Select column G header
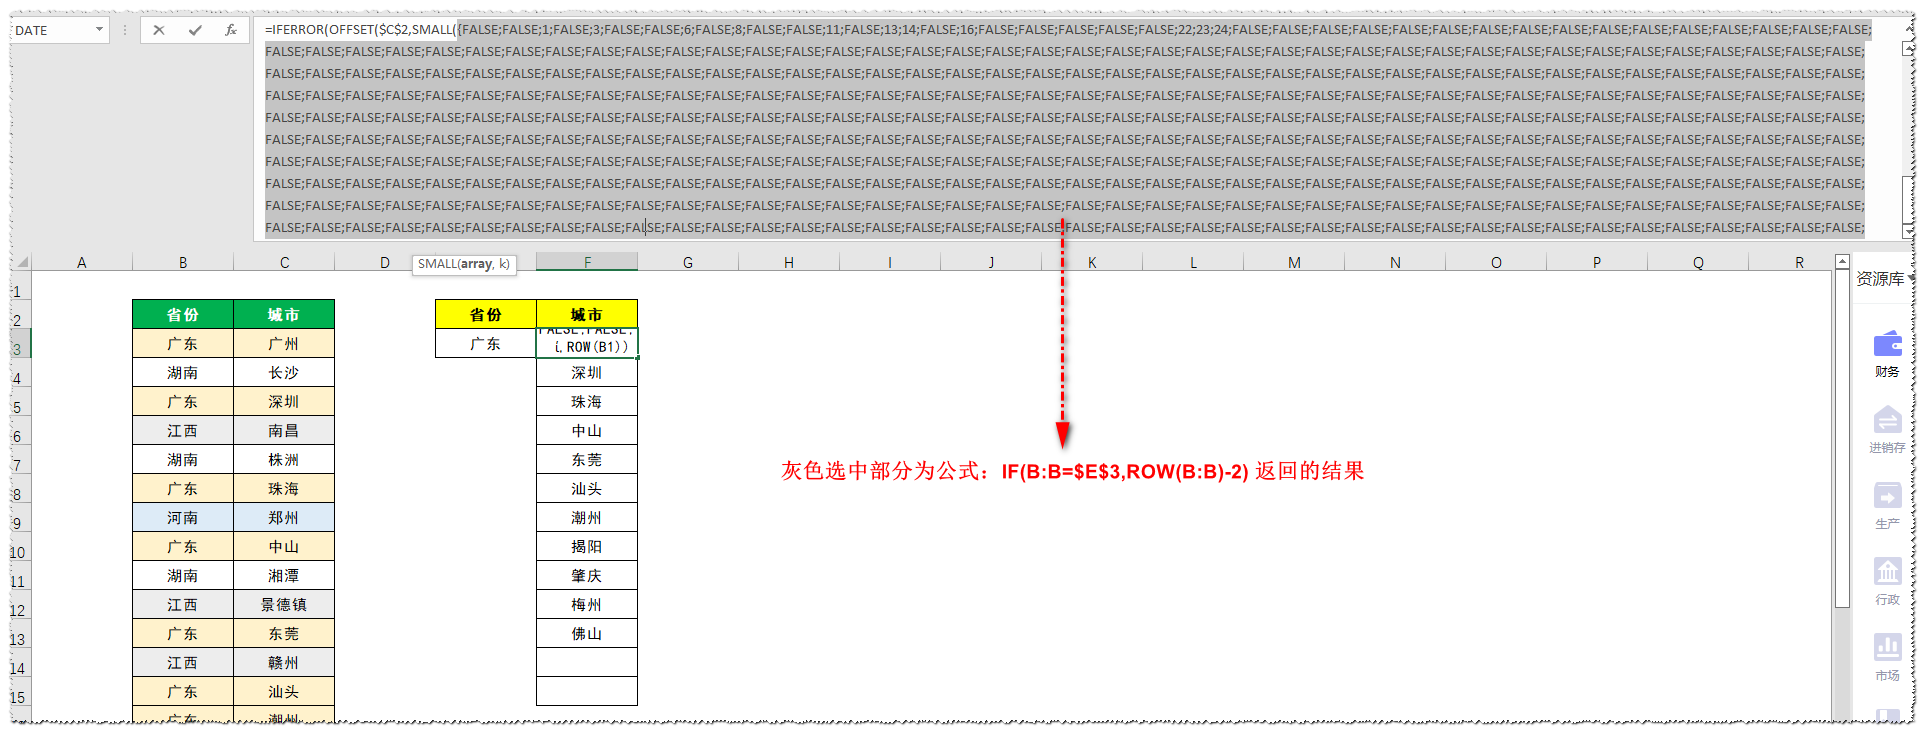 pyautogui.click(x=688, y=262)
